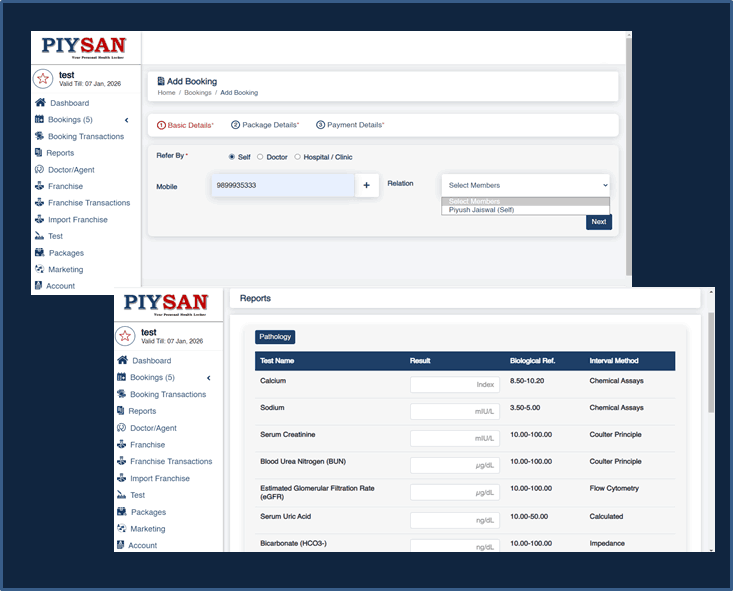Click Bookings calendar icon in Add Booking window
The width and height of the screenshot is (733, 591).
tap(39, 119)
